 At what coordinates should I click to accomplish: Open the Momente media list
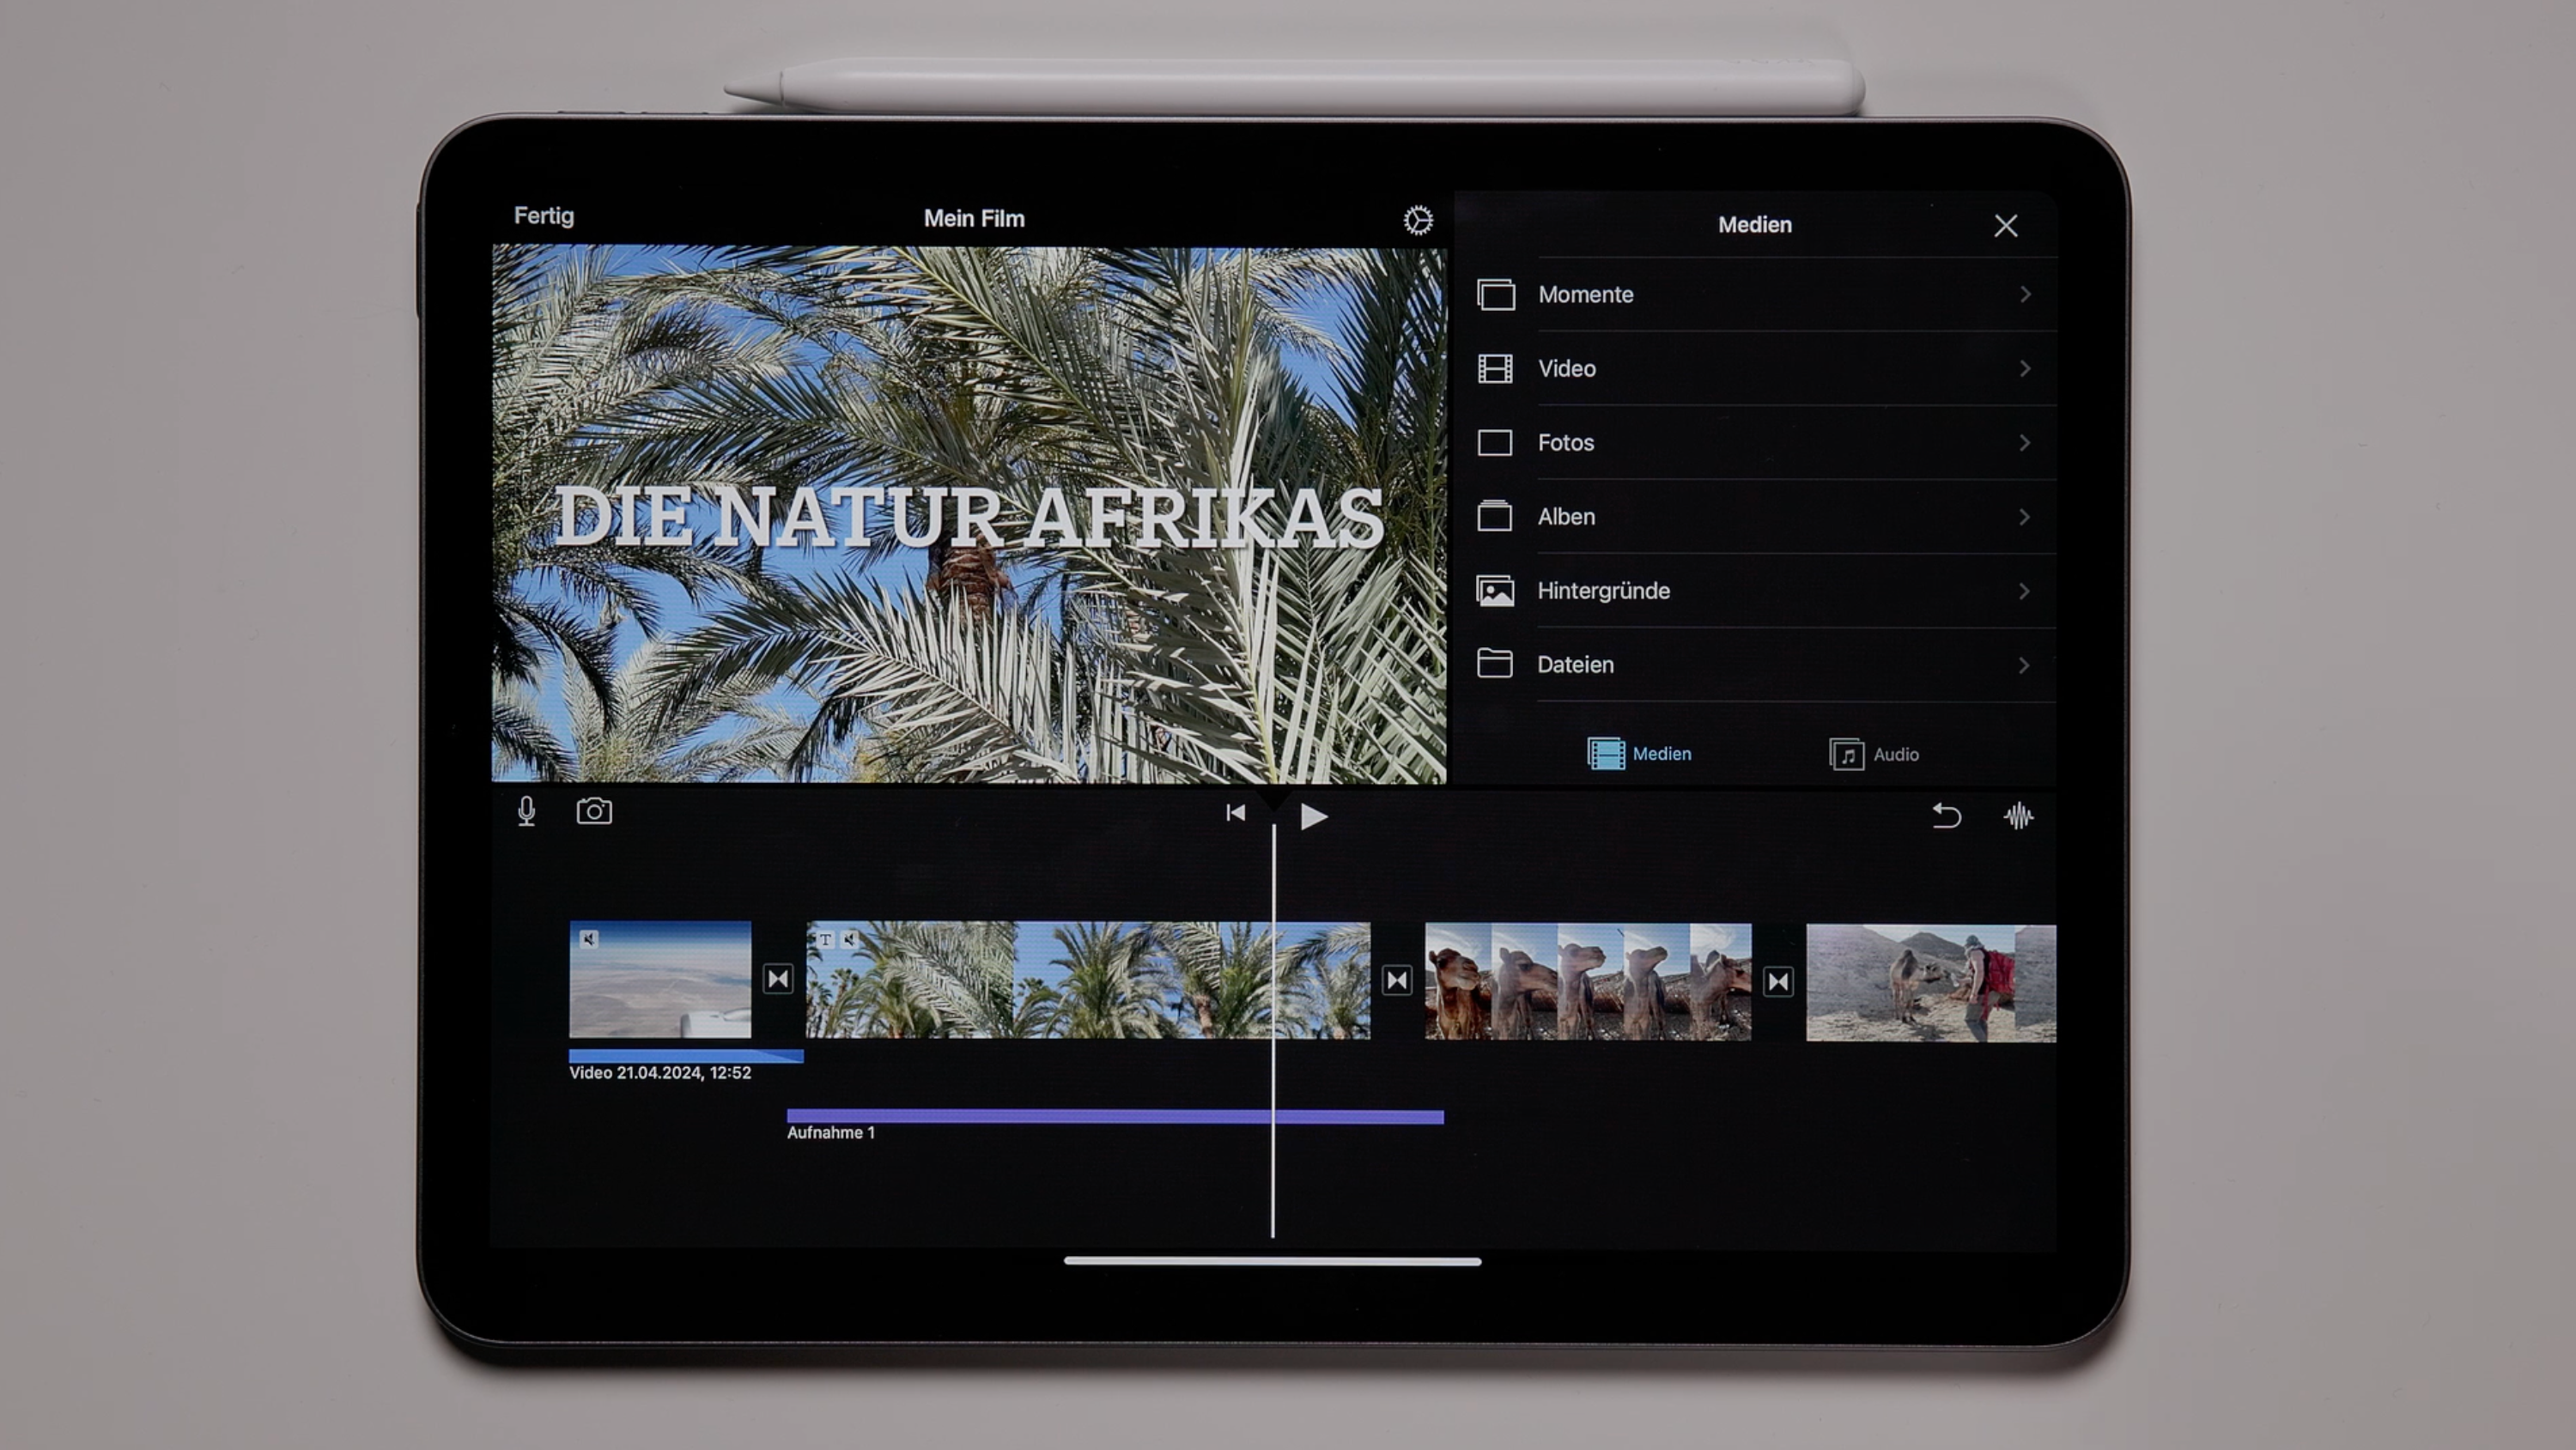tap(1795, 294)
